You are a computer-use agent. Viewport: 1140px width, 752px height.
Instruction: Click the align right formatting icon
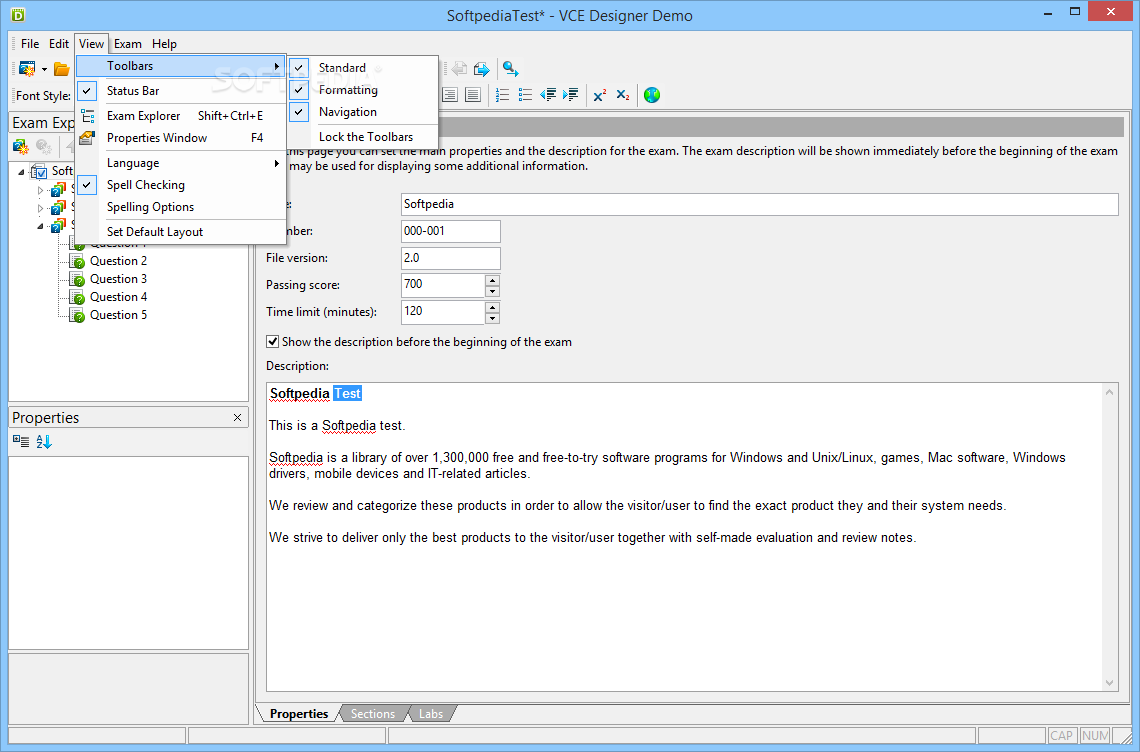coord(450,95)
